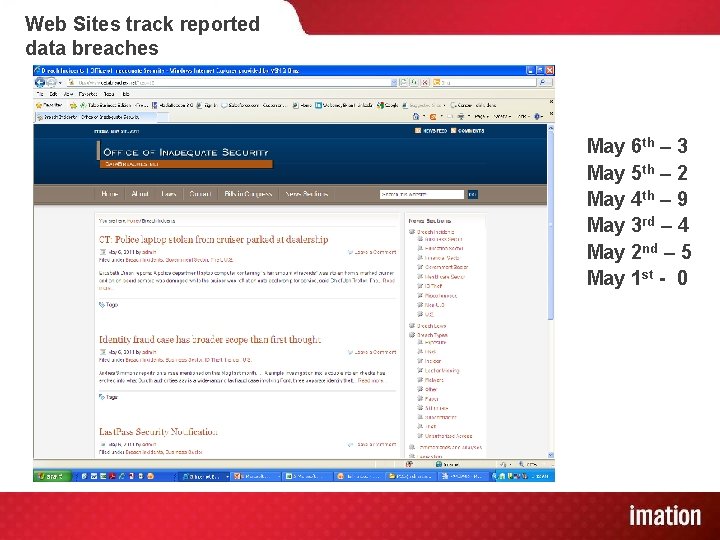Click News Sections navigation link

pyautogui.click(x=306, y=194)
